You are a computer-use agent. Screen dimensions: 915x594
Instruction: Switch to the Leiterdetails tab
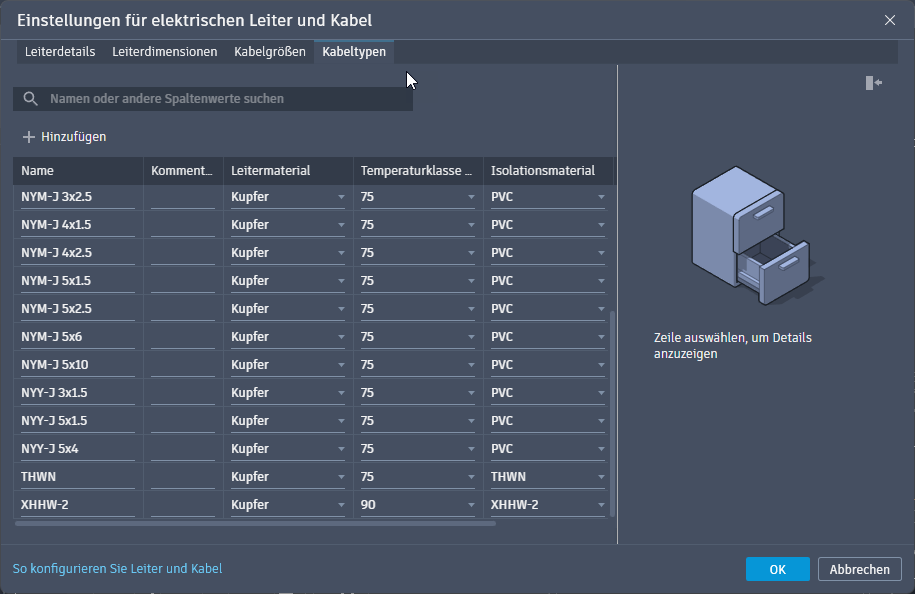coord(60,52)
